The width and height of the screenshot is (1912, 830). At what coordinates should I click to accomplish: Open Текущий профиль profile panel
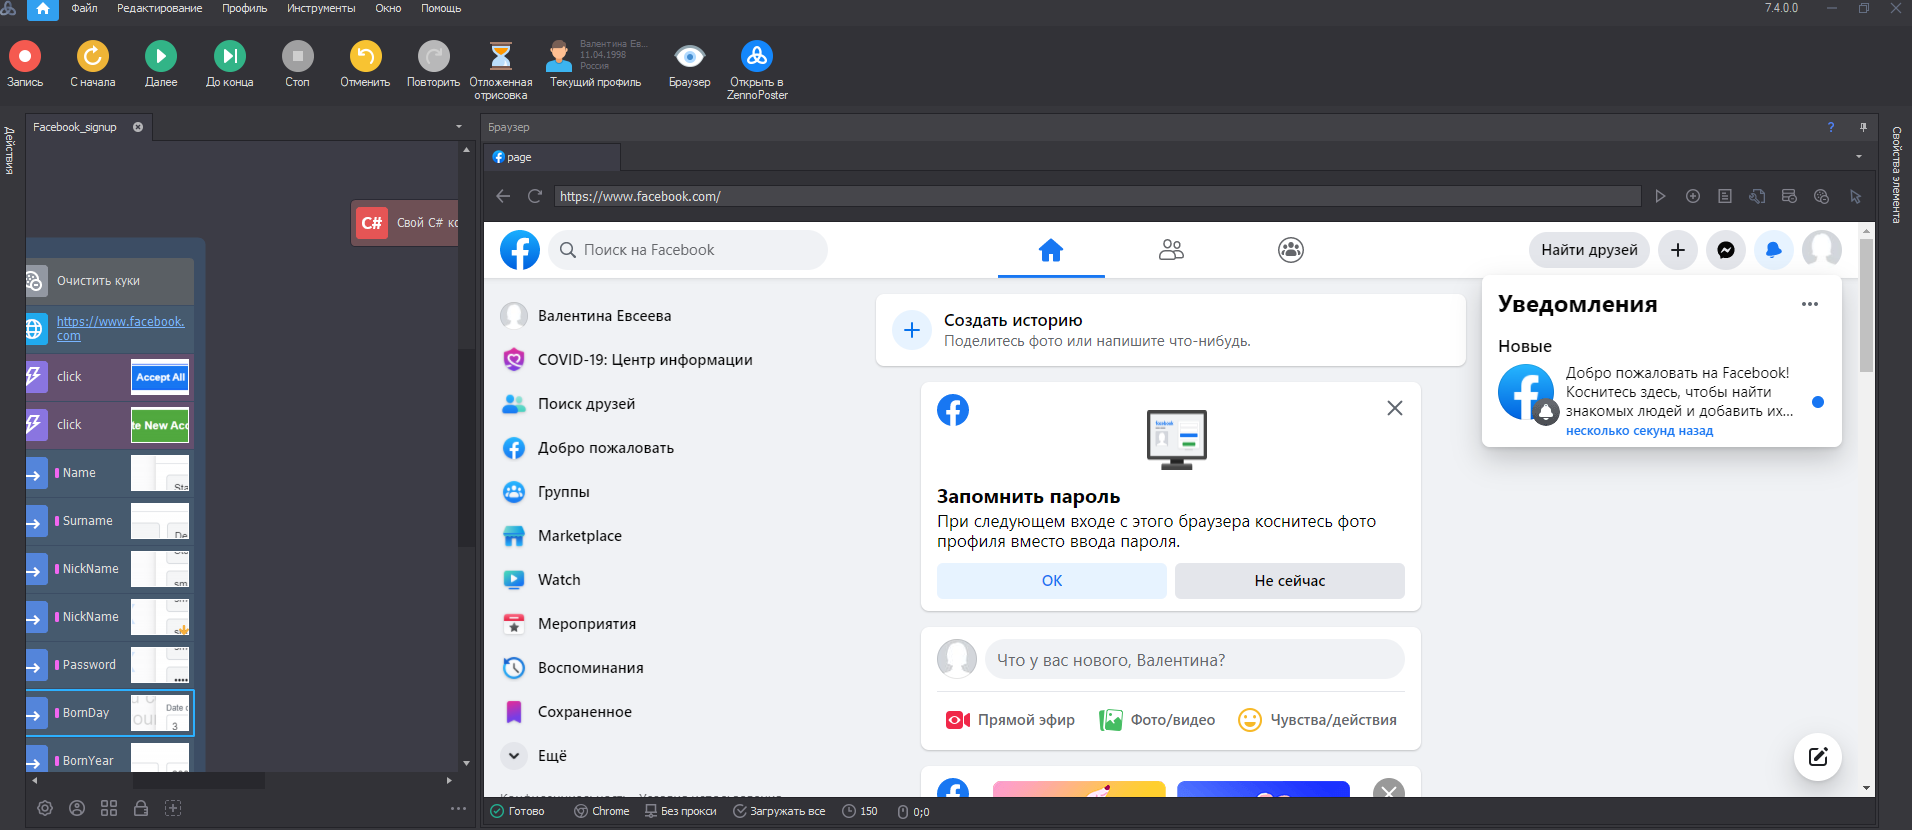[596, 64]
